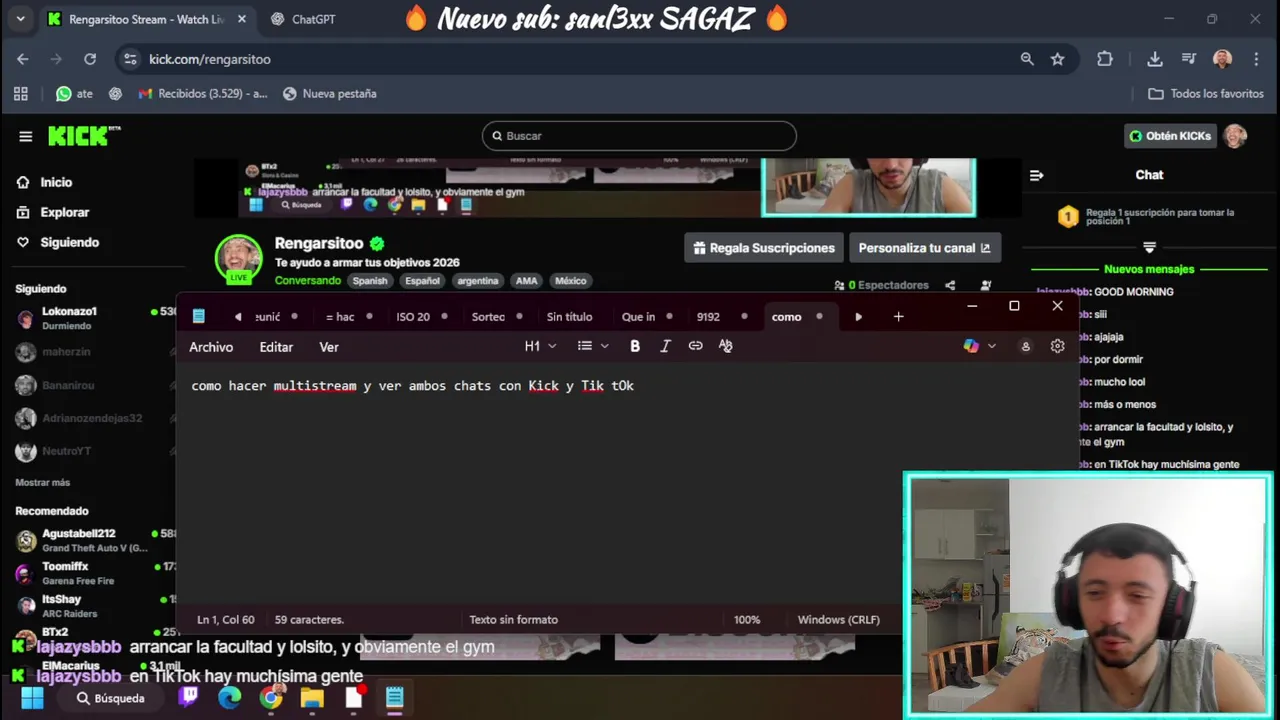Open Recibidos Gmail bookmark

tap(203, 94)
